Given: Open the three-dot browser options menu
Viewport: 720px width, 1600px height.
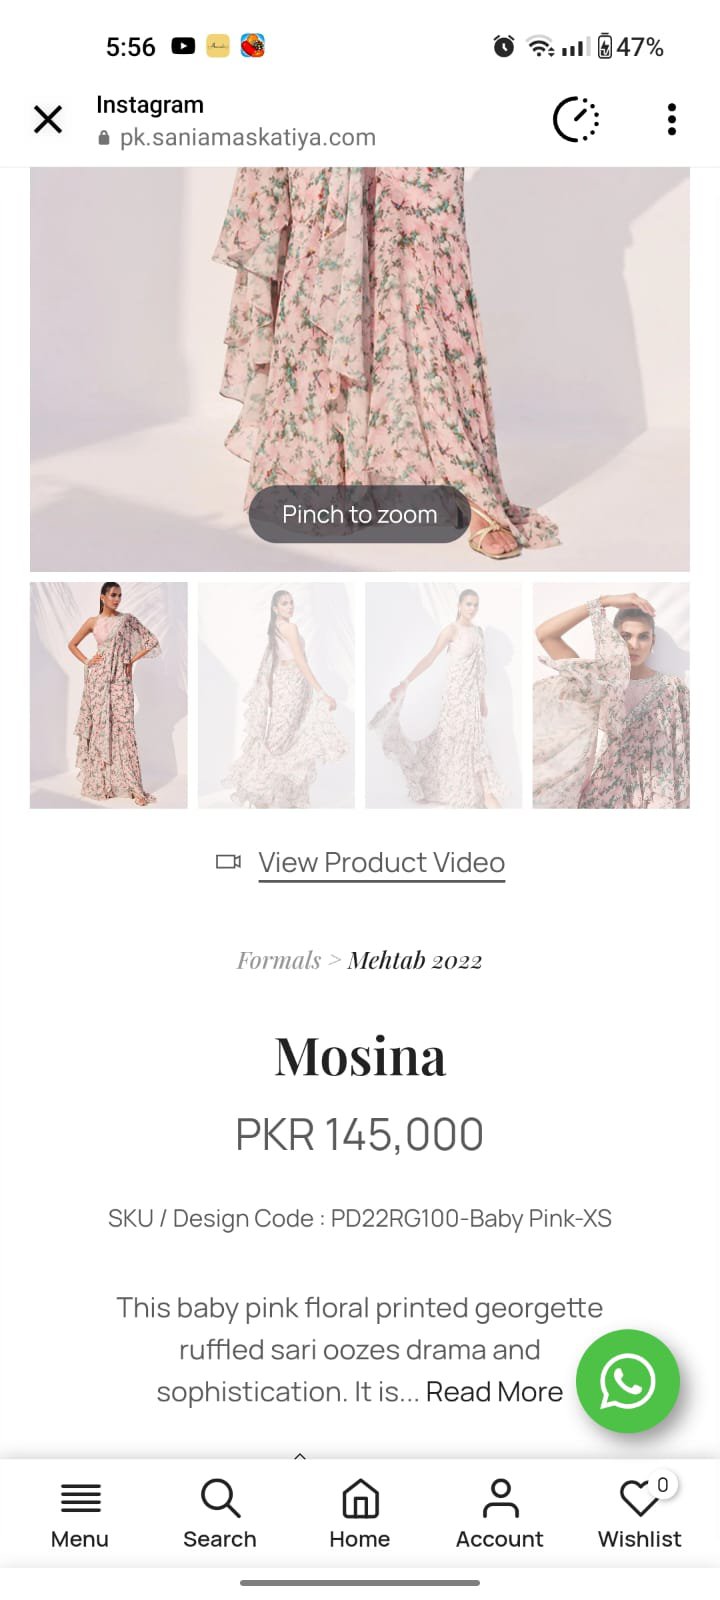Looking at the screenshot, I should click(672, 119).
